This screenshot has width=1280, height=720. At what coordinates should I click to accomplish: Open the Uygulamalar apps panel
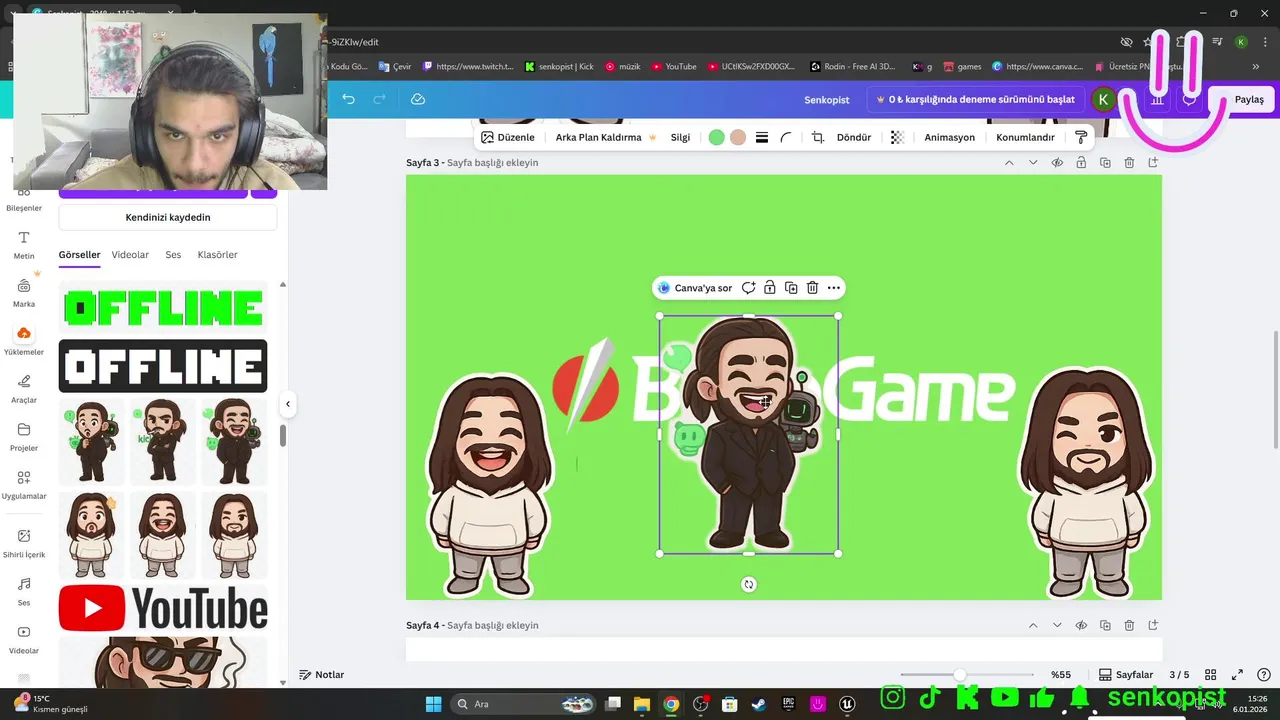(x=24, y=485)
